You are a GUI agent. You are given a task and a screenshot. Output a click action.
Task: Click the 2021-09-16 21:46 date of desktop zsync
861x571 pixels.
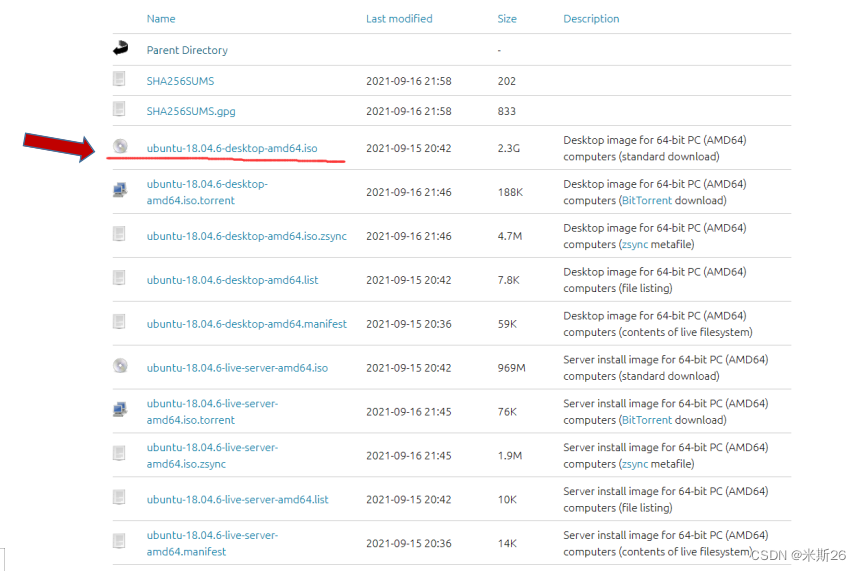pos(409,236)
